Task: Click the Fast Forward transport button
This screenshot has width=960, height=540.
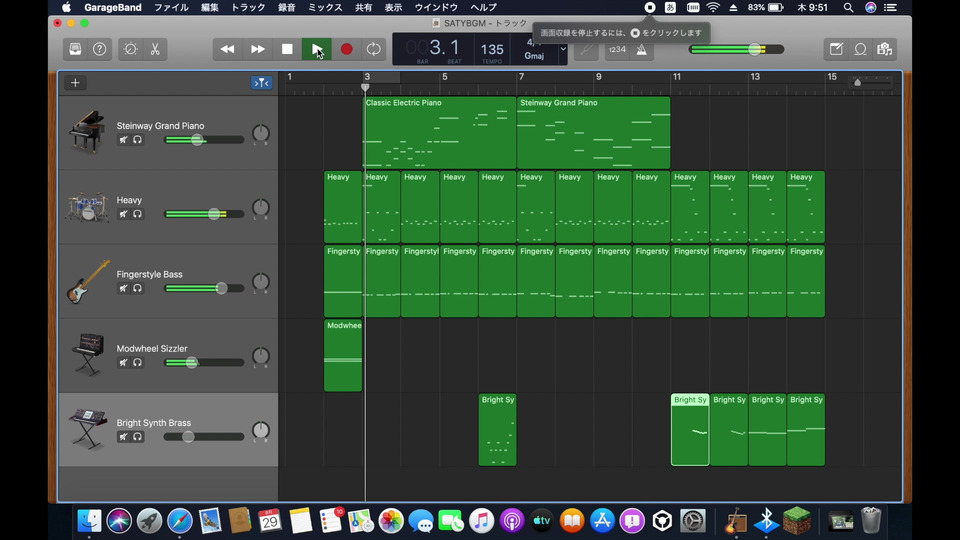Action: click(257, 49)
